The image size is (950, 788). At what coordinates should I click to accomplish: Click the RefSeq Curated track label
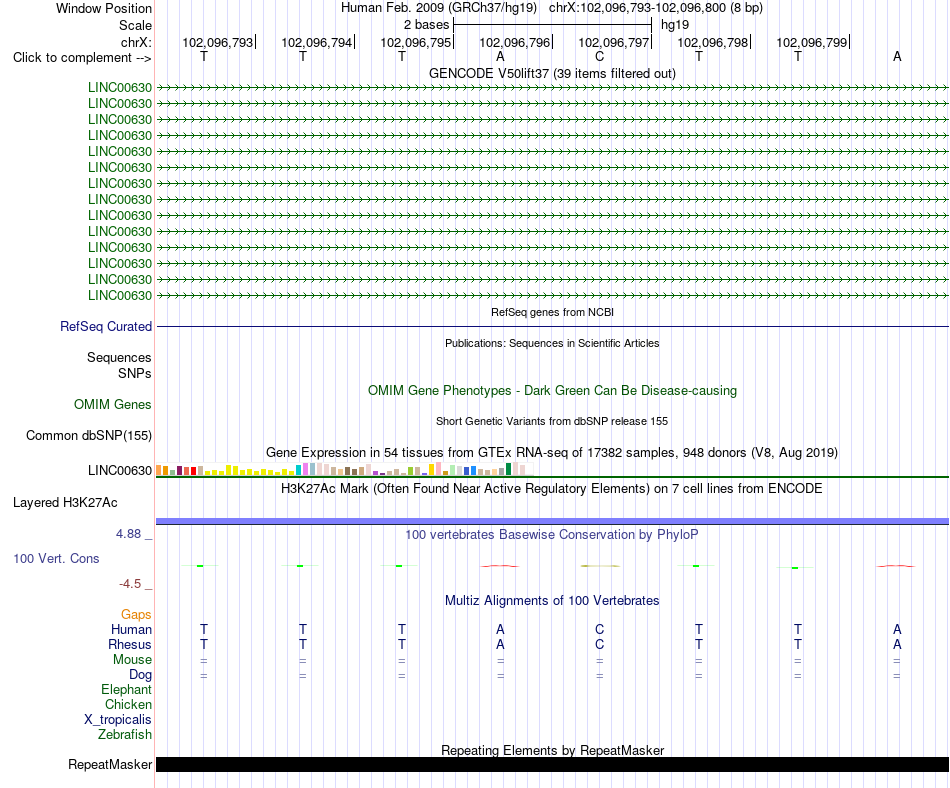tap(106, 326)
